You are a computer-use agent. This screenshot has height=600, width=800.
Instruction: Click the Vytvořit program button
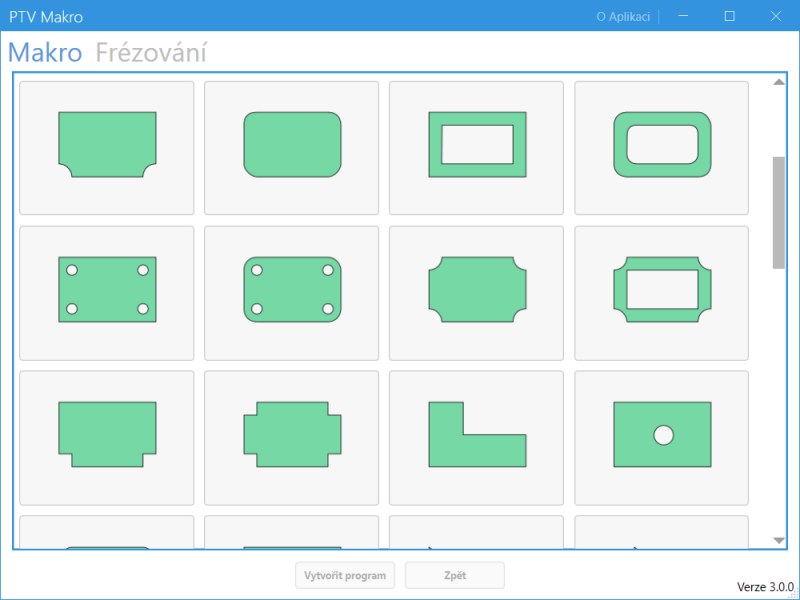tap(345, 576)
